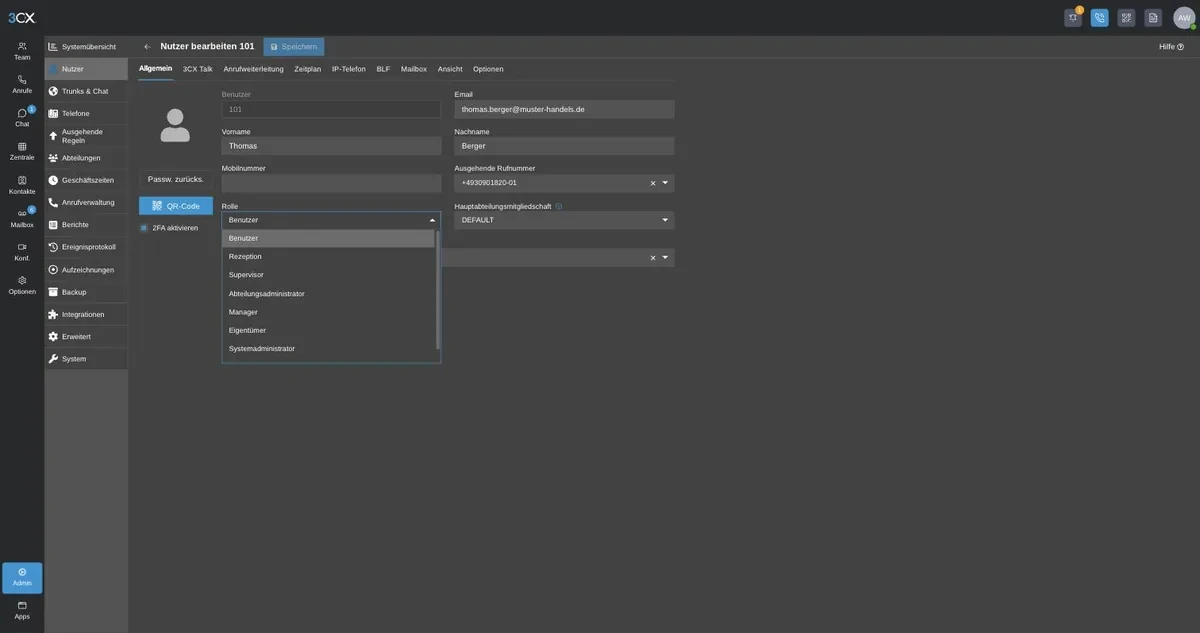The image size is (1200, 633).
Task: Open the AW user avatar menu
Action: (x=1184, y=18)
